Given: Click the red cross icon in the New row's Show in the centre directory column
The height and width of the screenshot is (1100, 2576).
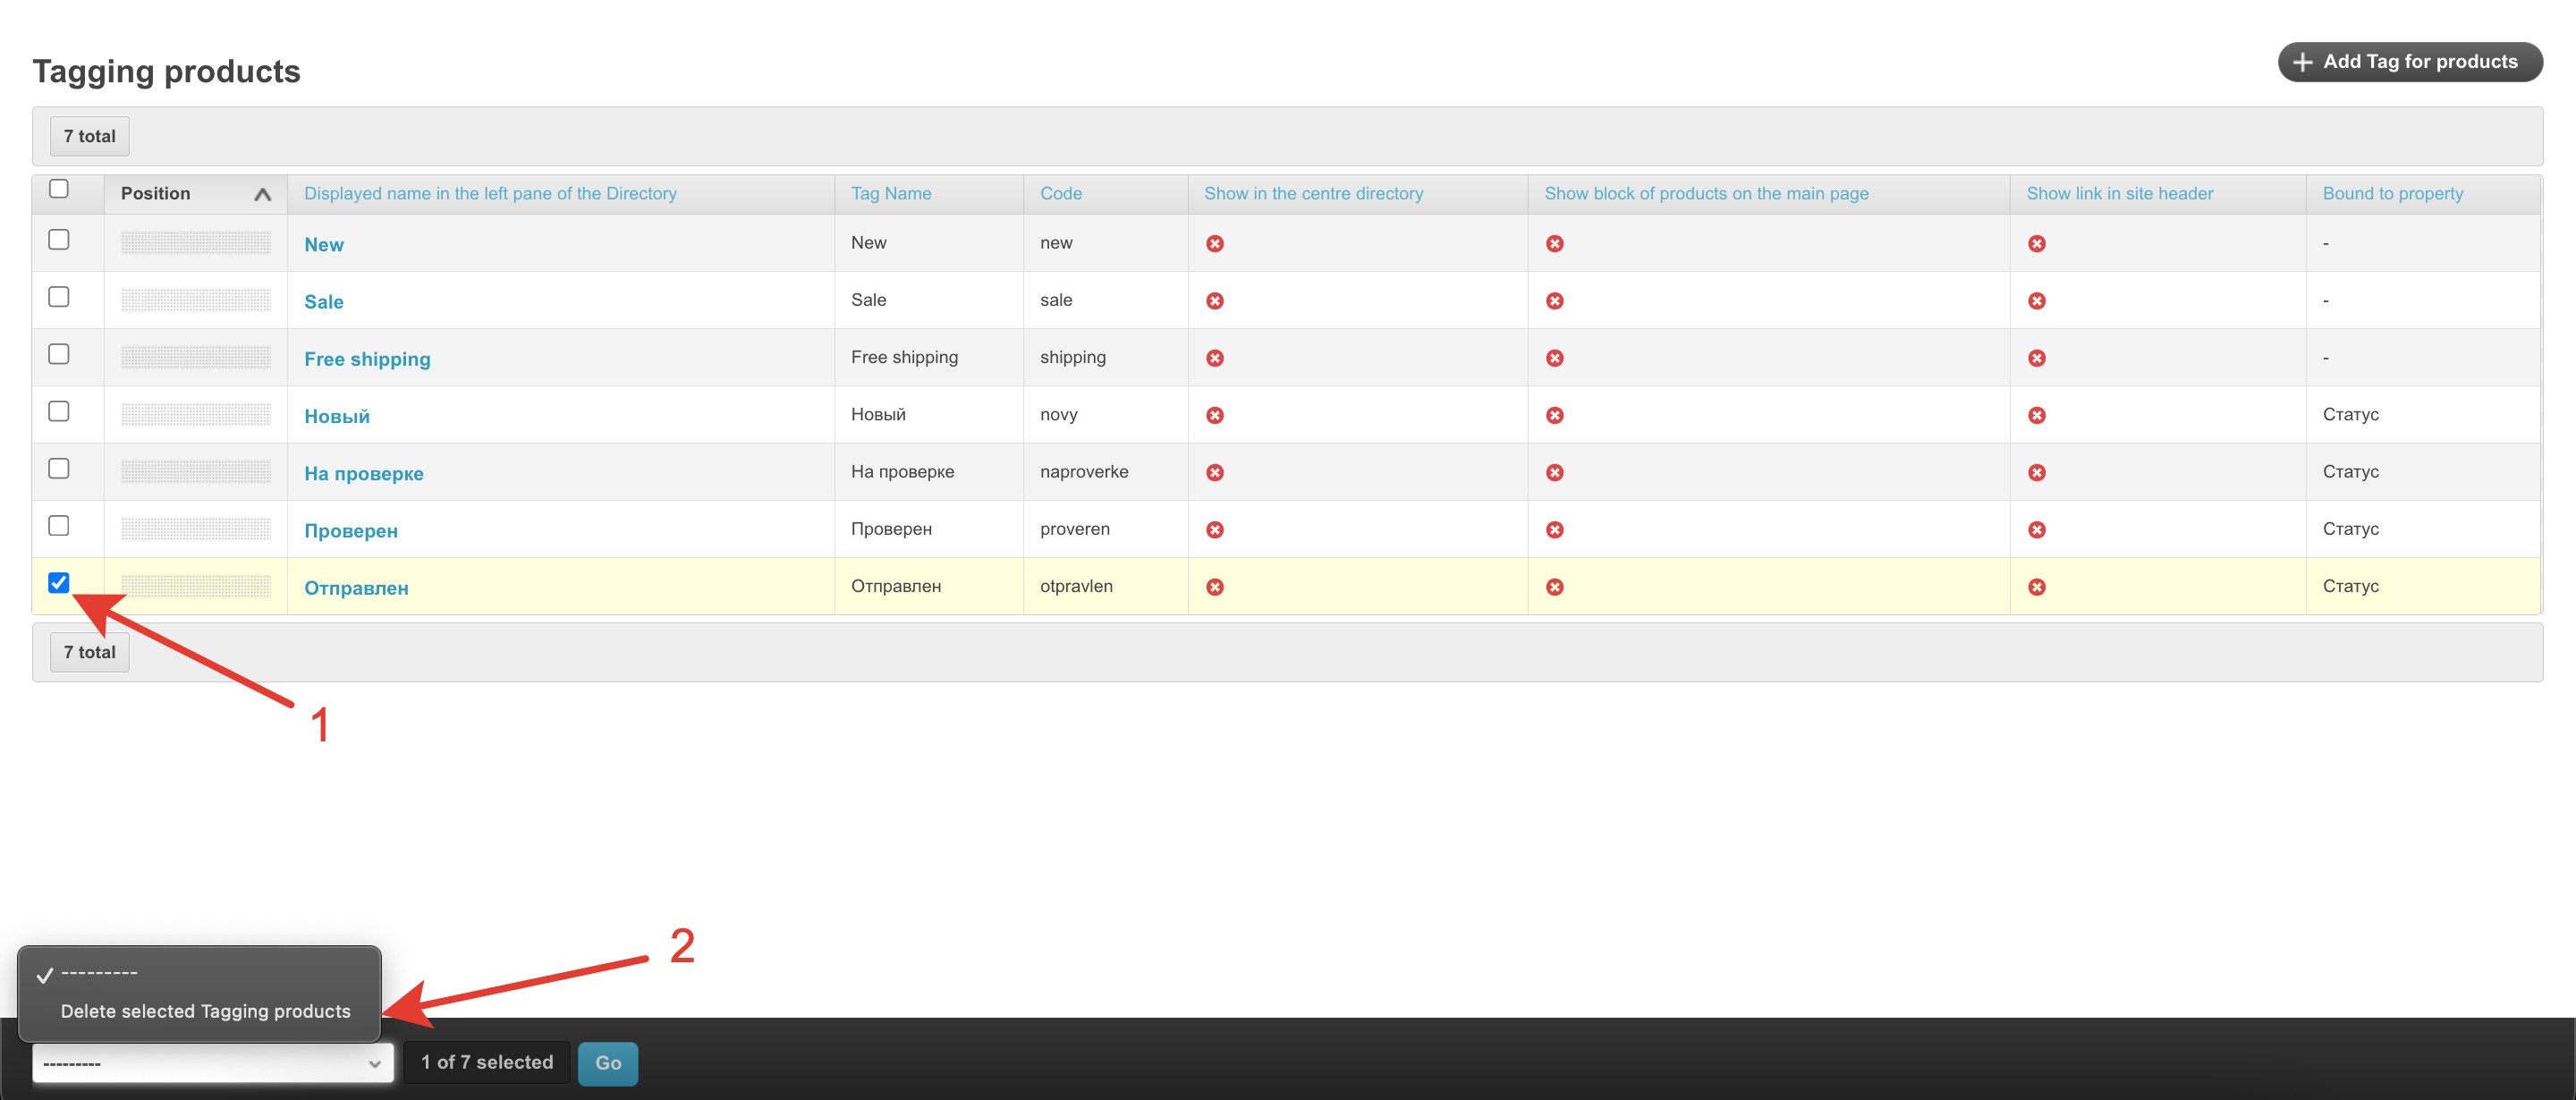Looking at the screenshot, I should pos(1214,244).
